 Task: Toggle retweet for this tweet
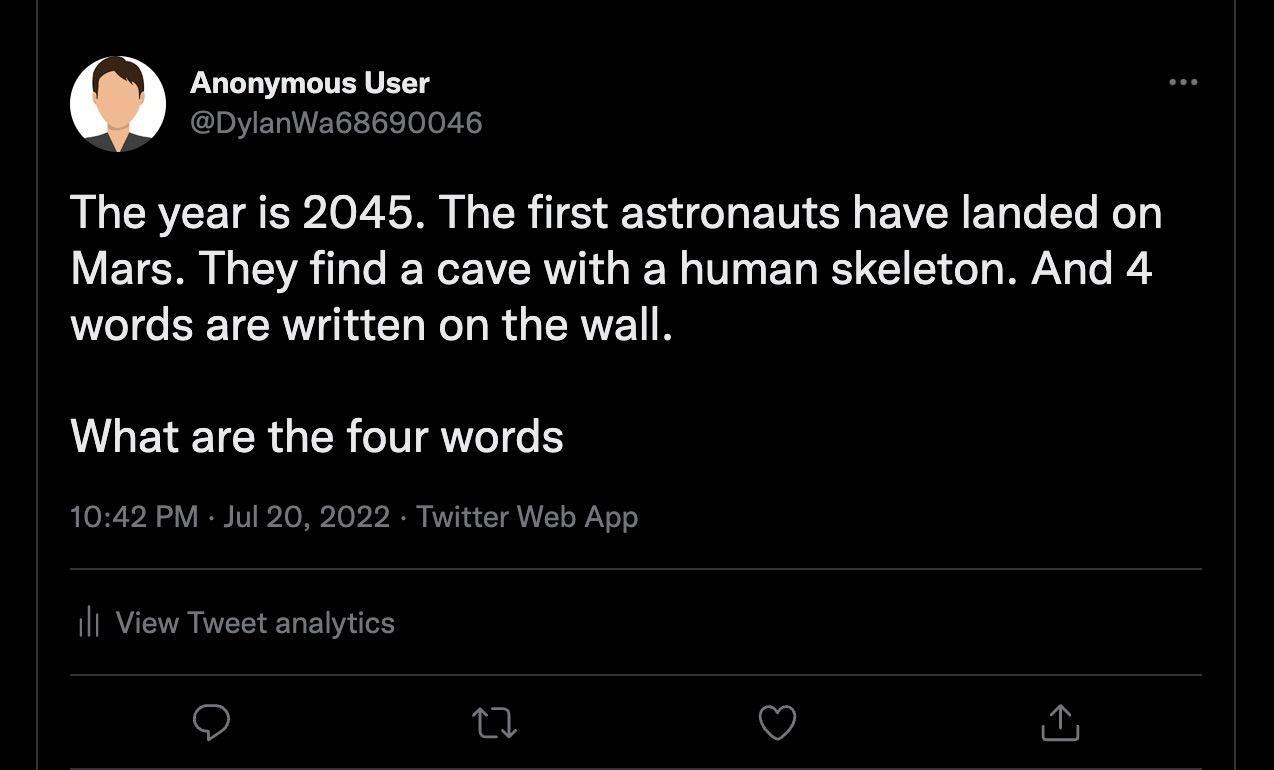[494, 722]
